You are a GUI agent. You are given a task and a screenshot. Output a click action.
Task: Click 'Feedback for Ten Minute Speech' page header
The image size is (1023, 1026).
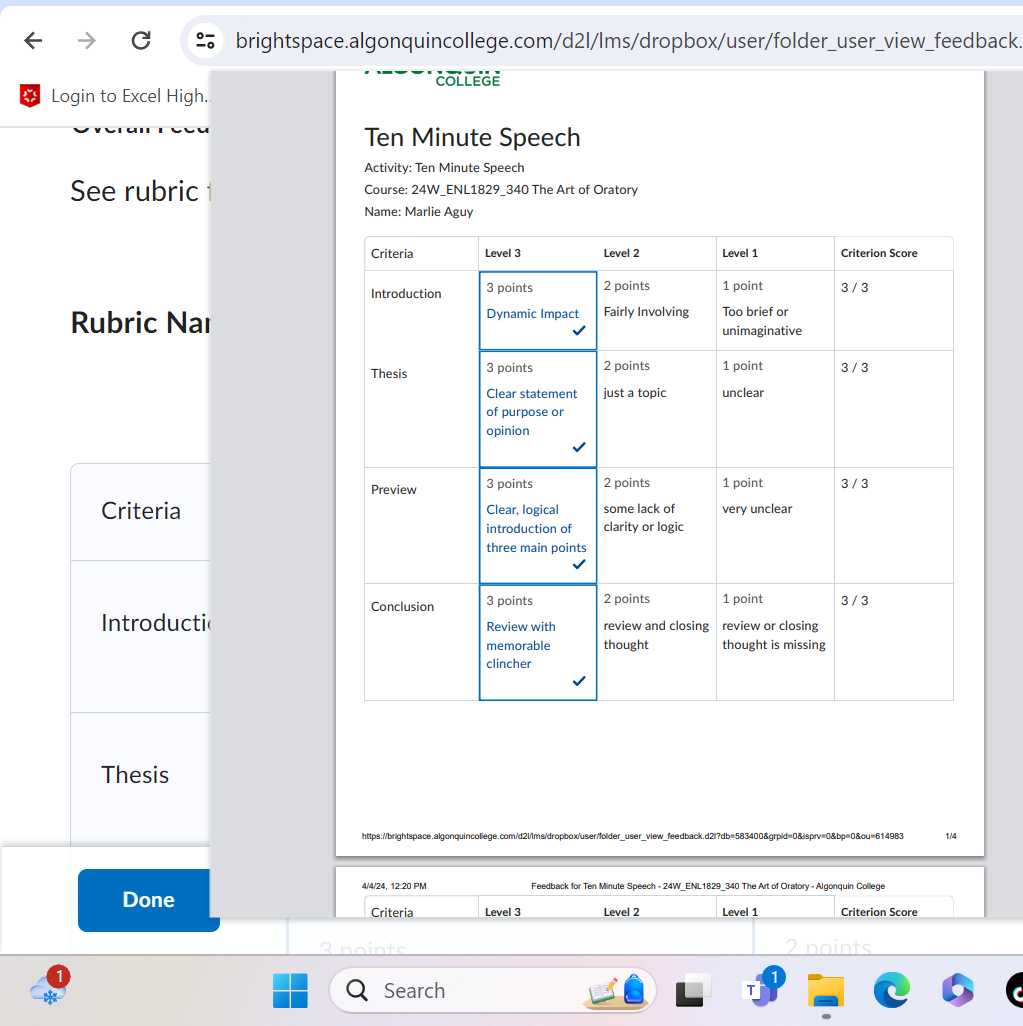click(708, 886)
